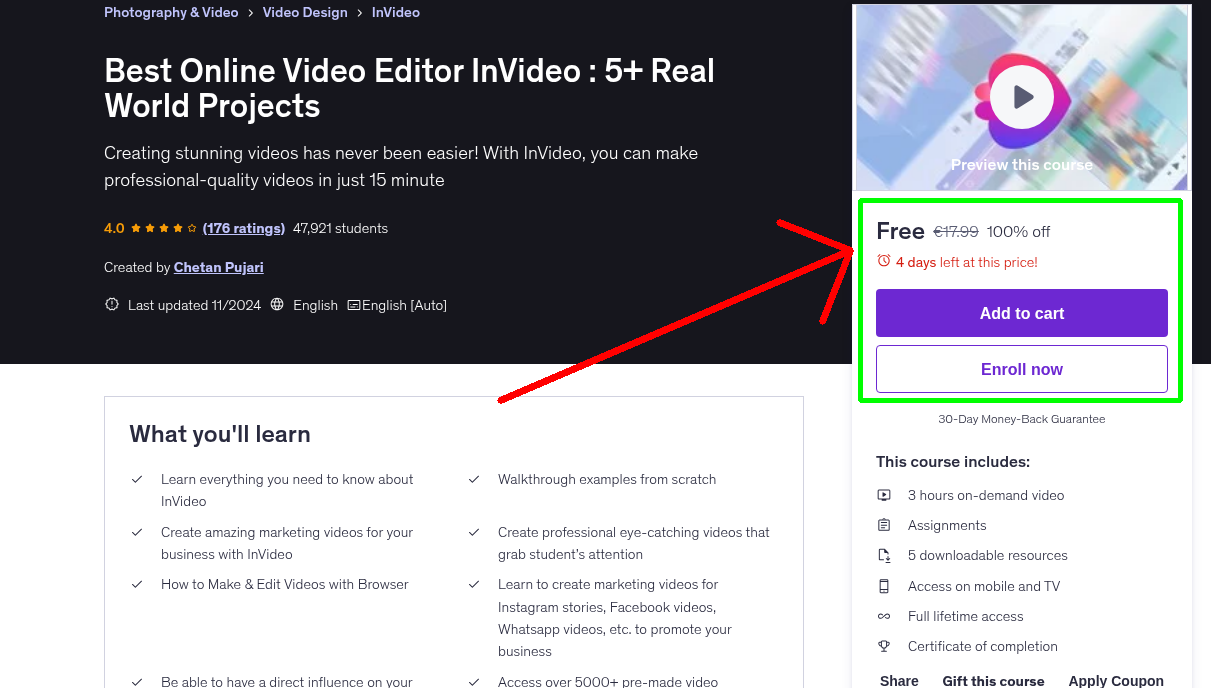Click the Add to cart button

[1021, 313]
